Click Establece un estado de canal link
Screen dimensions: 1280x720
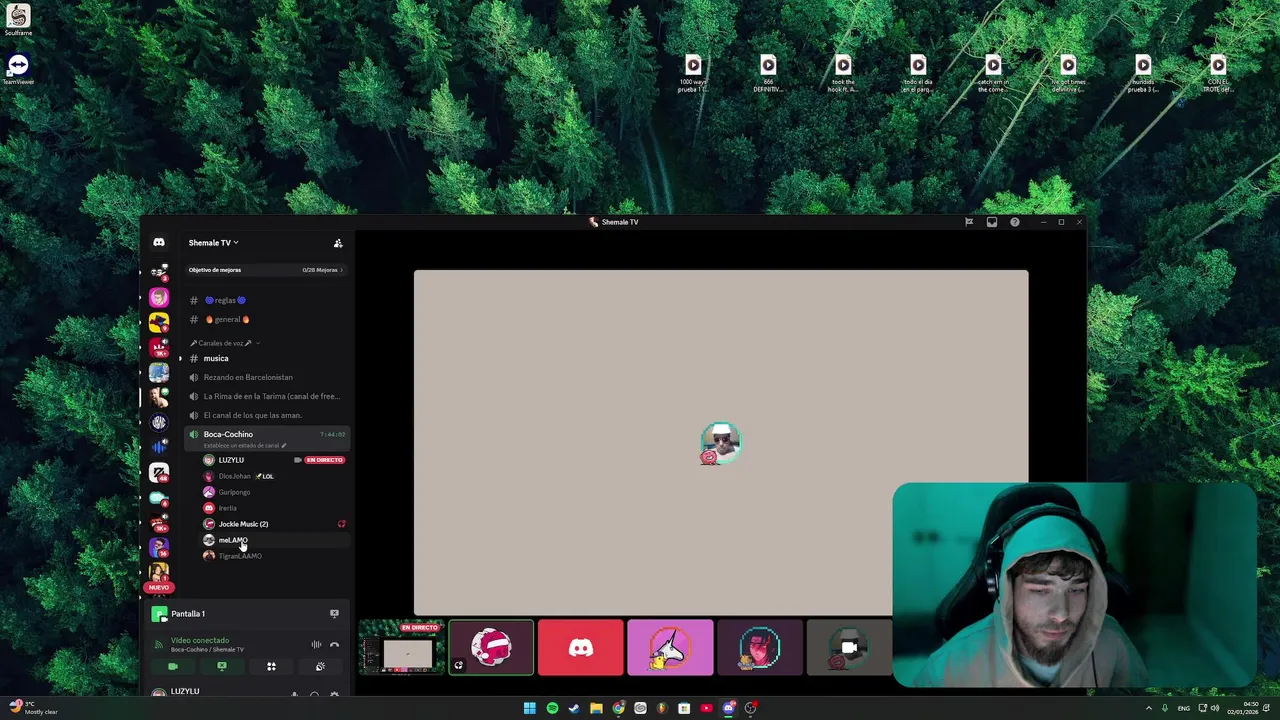click(x=244, y=446)
